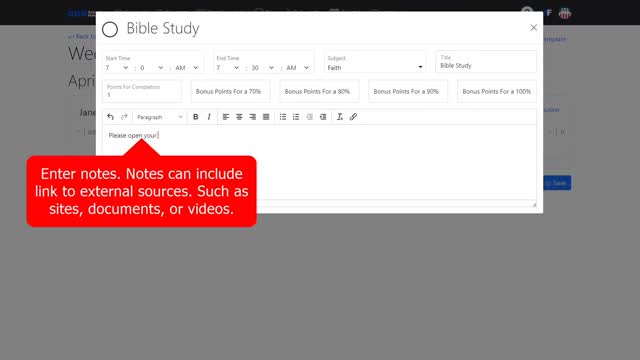
Task: Click the editor resize handle corner
Action: coord(534,204)
